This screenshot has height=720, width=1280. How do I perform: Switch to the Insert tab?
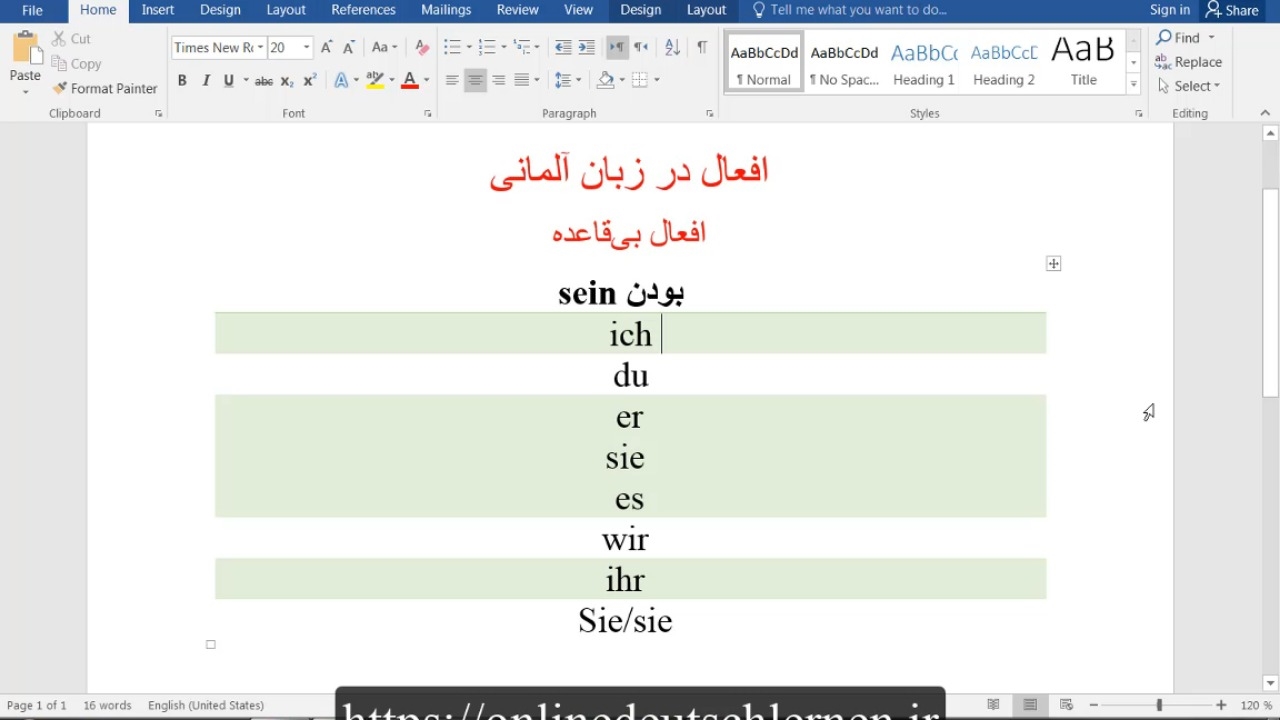coord(158,10)
